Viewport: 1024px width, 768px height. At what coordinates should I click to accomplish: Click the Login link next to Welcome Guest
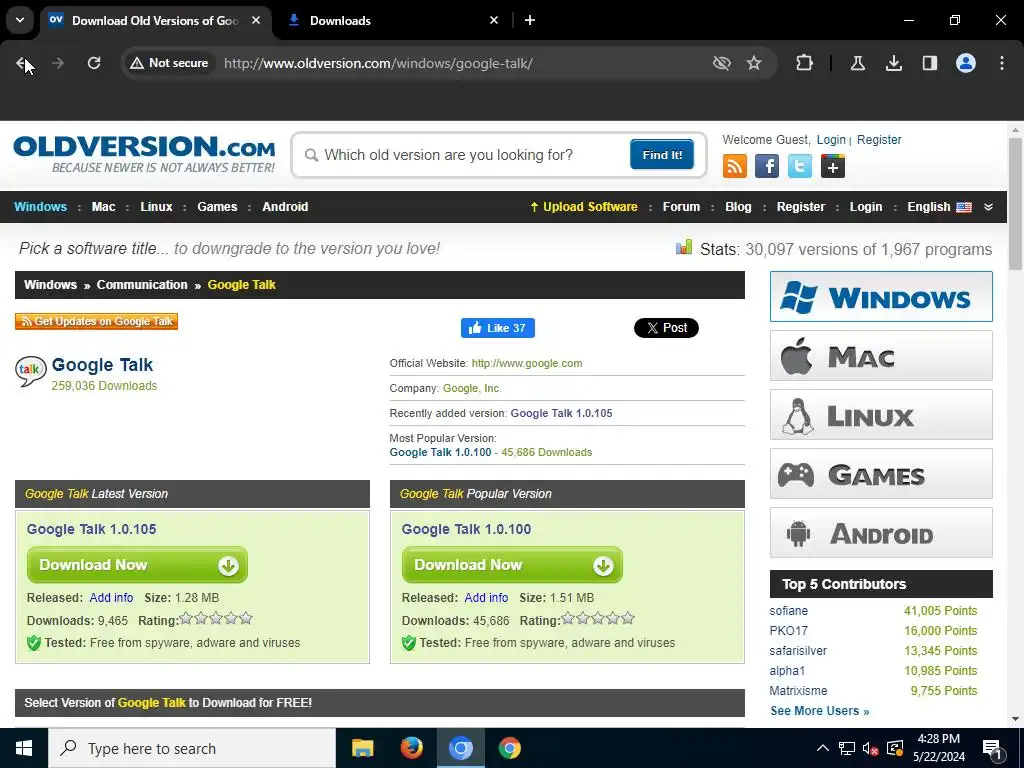point(831,140)
